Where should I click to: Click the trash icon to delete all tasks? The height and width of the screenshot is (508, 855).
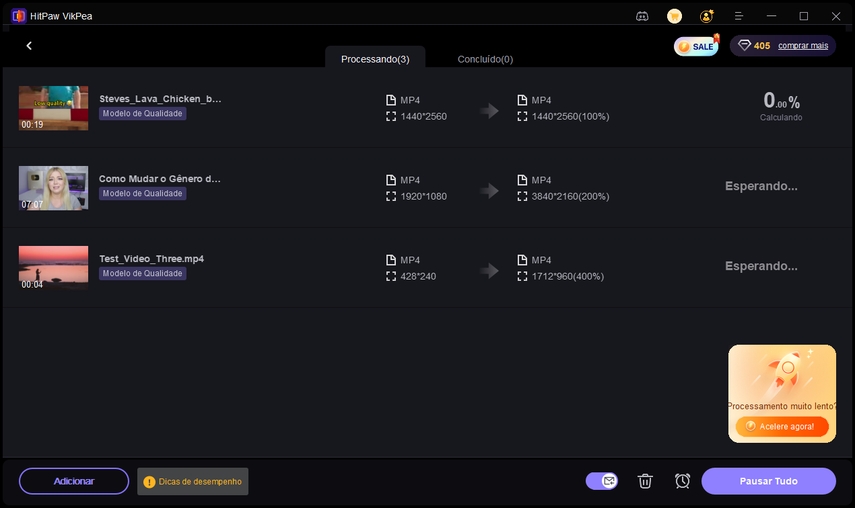[646, 481]
